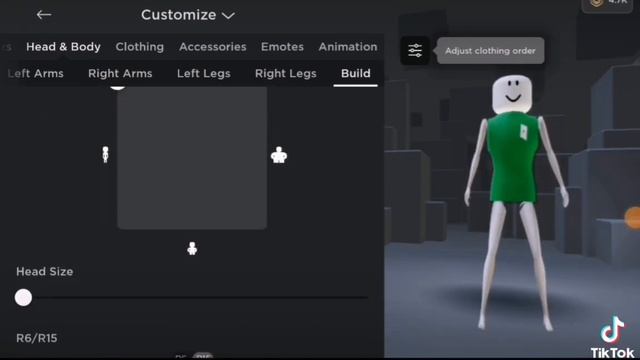The image size is (640, 360).
Task: Switch to the Emotes tab
Action: click(x=282, y=47)
